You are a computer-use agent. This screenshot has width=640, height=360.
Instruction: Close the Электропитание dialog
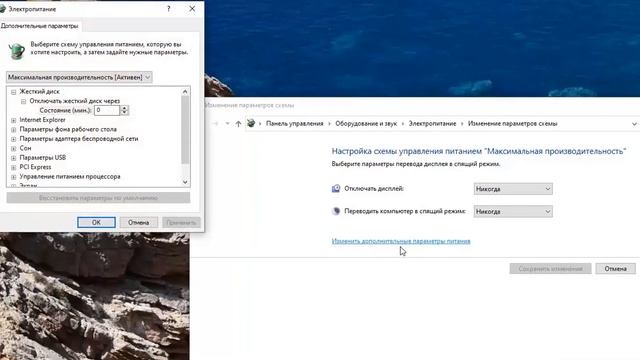pos(192,9)
